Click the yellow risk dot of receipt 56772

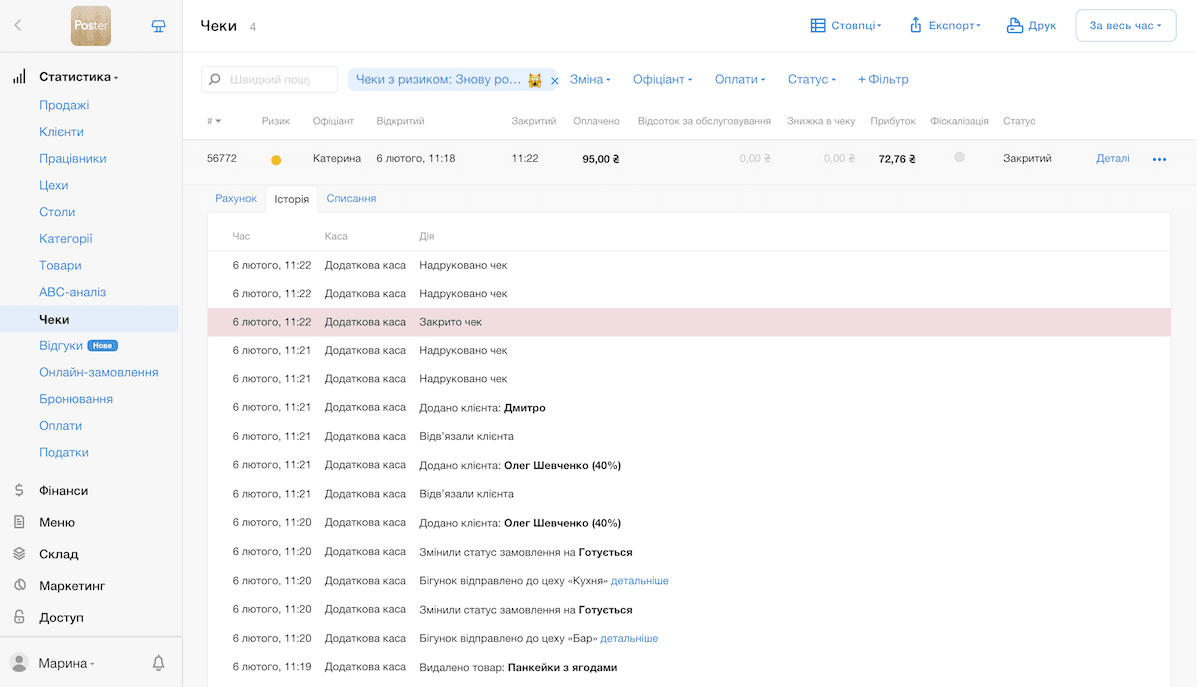click(x=276, y=159)
